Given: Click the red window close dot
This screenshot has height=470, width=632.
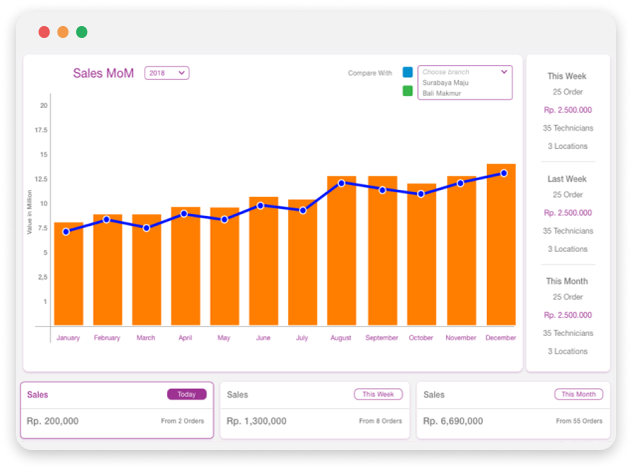Looking at the screenshot, I should pos(44,32).
